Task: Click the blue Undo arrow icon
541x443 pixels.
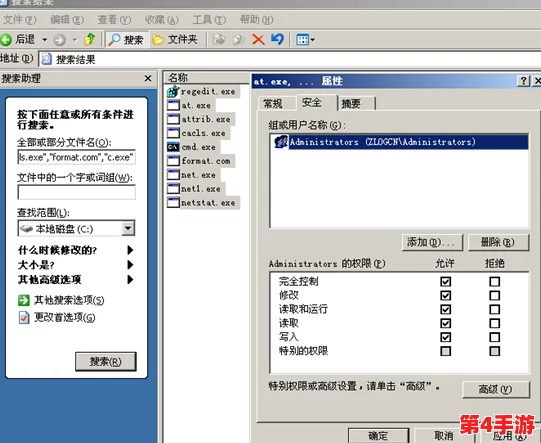Action: click(x=277, y=39)
